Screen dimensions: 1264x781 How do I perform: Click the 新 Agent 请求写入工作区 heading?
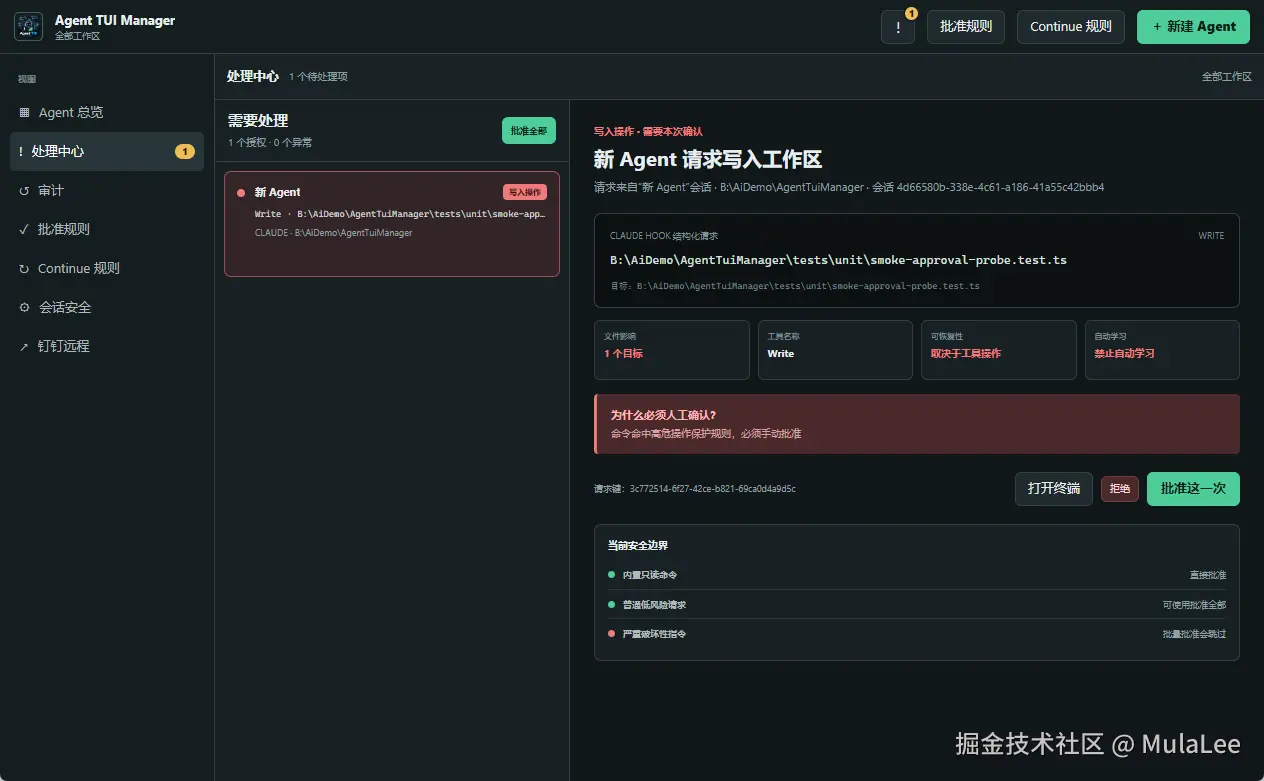point(708,160)
